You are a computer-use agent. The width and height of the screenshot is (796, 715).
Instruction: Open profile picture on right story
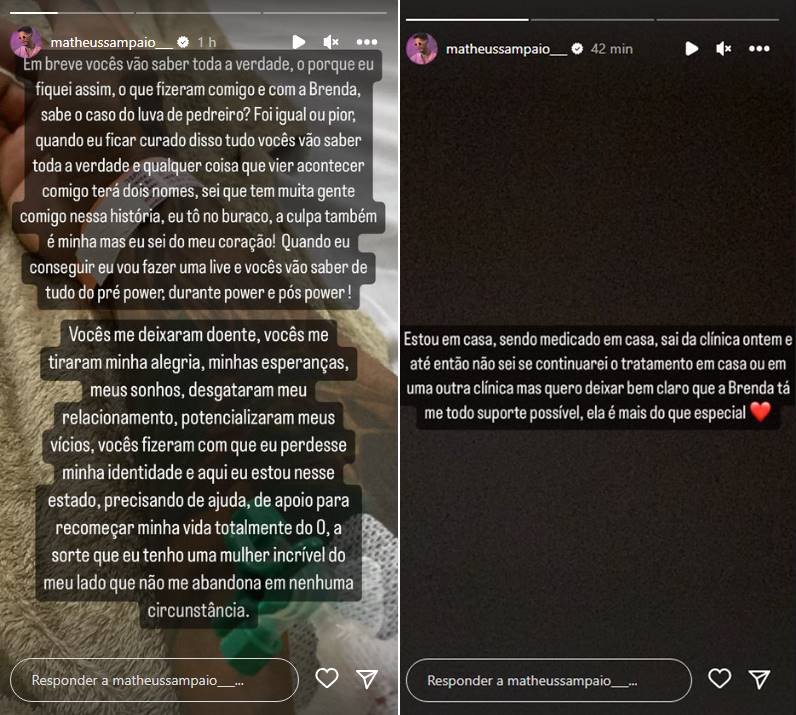[422, 49]
